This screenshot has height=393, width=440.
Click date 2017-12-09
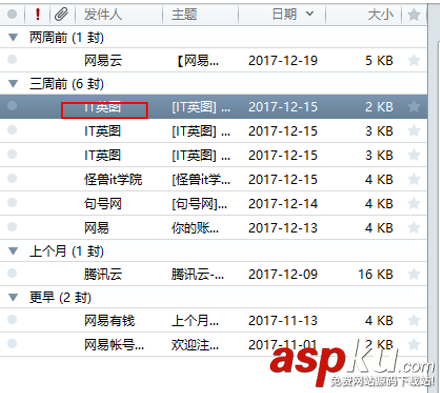(283, 274)
